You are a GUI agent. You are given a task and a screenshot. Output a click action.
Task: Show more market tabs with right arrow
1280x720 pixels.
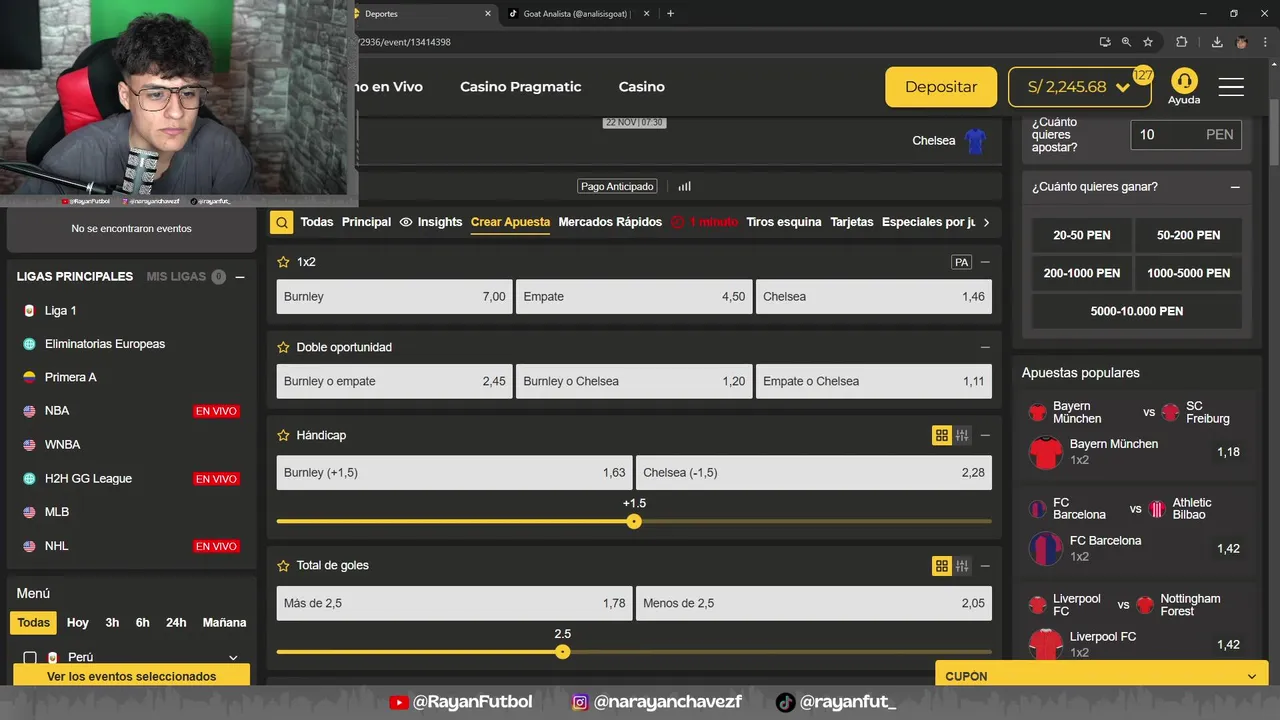986,222
